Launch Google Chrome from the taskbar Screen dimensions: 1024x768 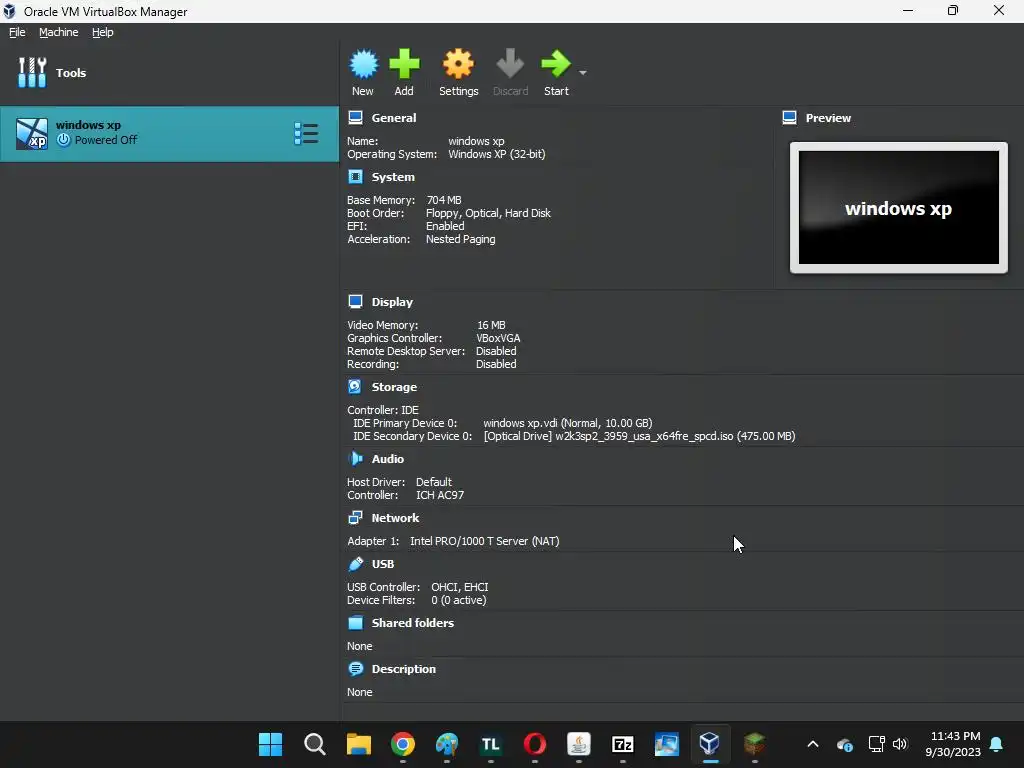point(403,744)
